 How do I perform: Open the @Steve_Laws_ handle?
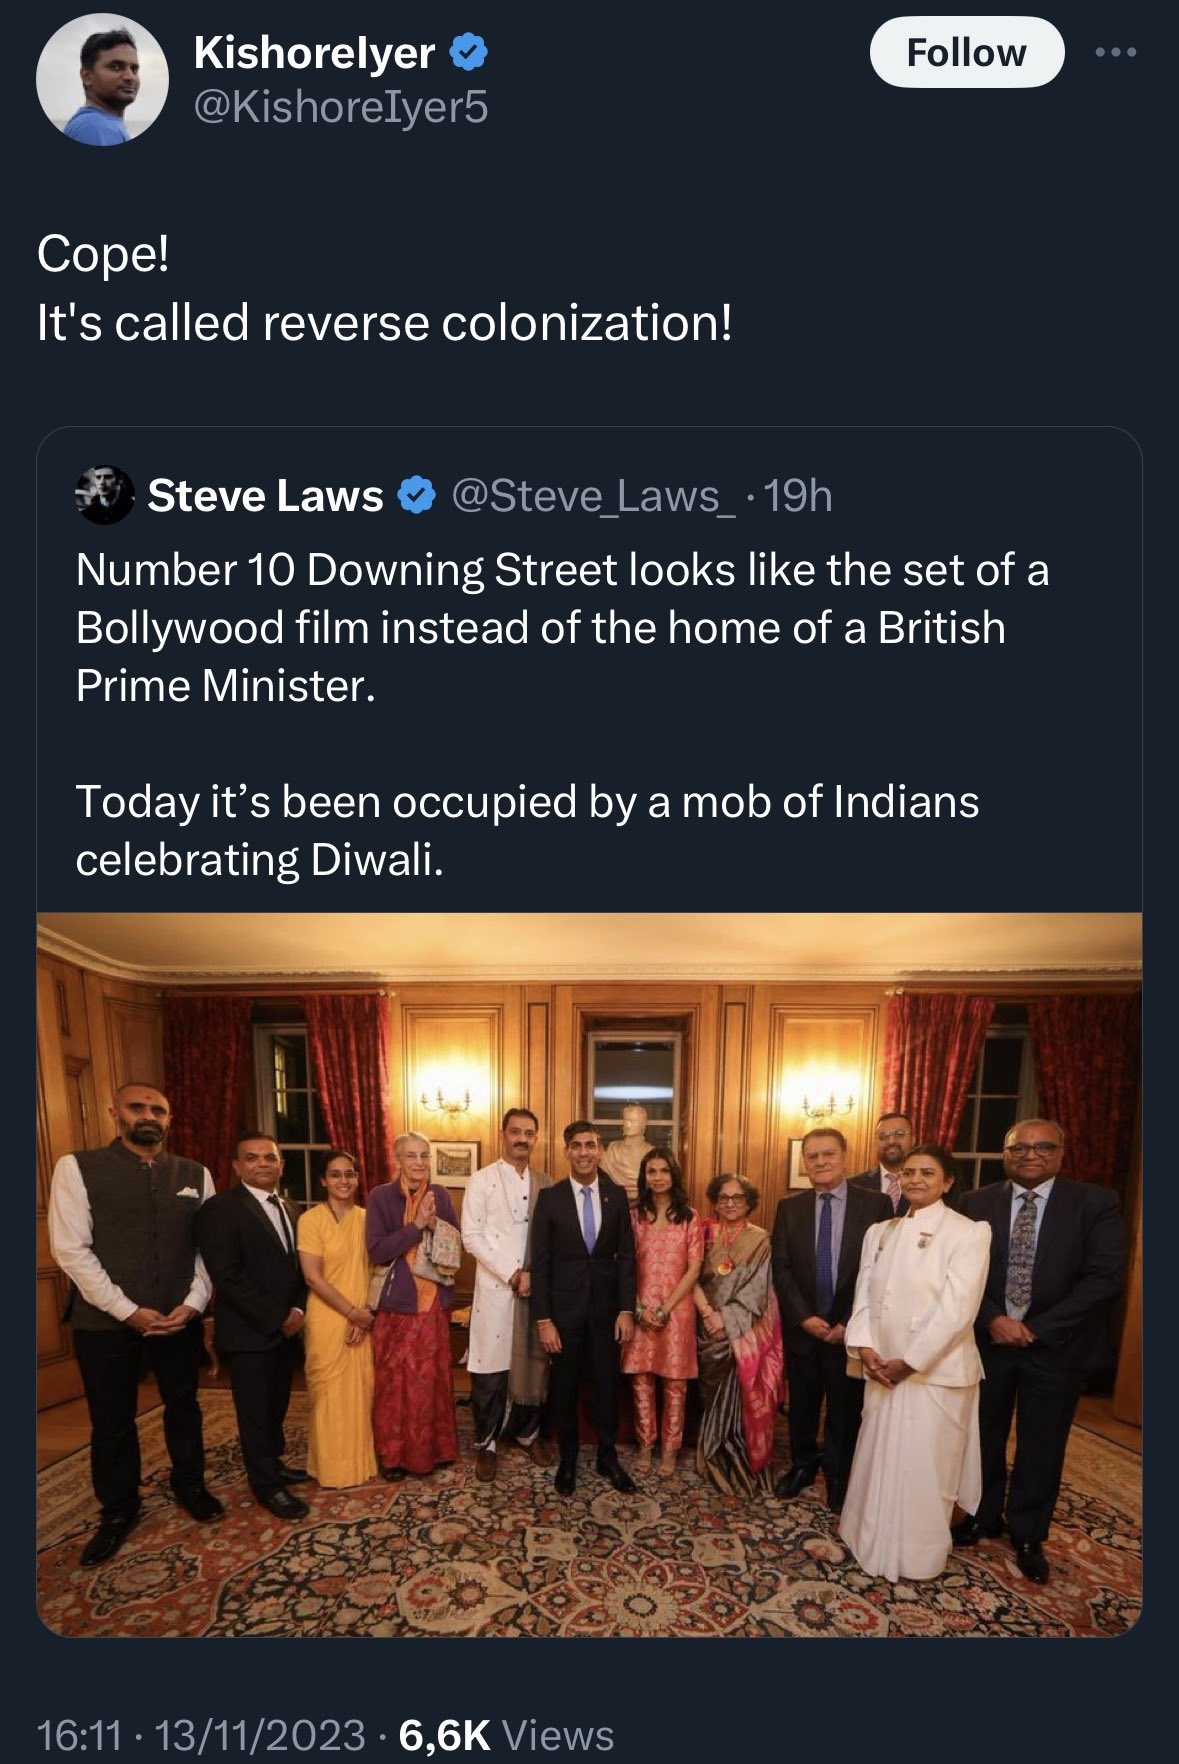click(x=595, y=495)
